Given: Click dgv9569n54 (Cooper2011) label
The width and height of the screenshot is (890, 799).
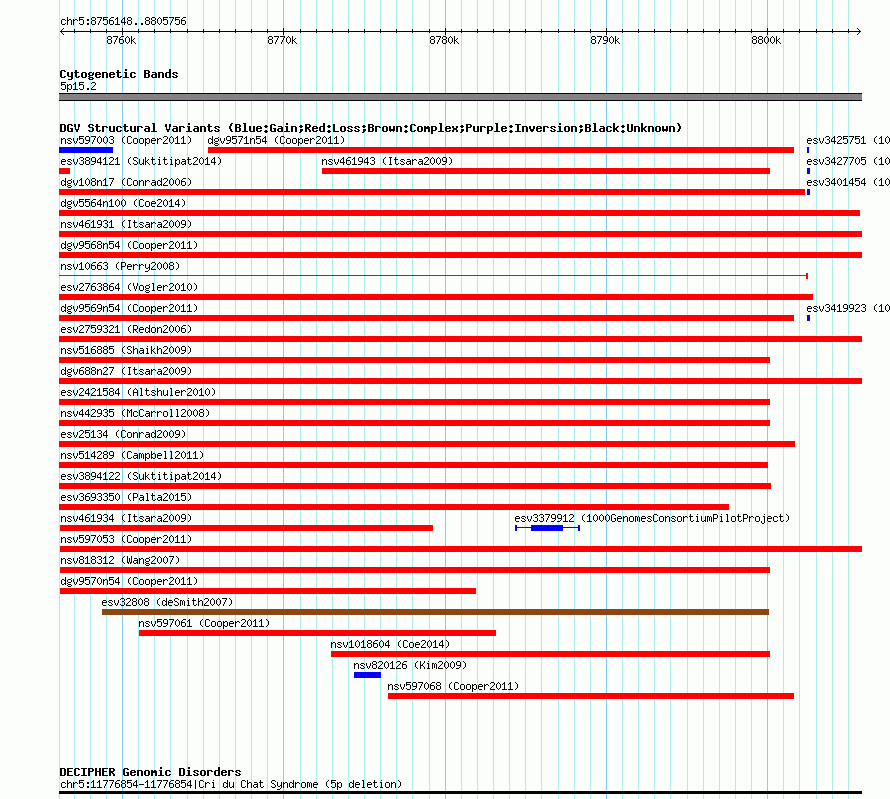Looking at the screenshot, I should (x=129, y=308).
